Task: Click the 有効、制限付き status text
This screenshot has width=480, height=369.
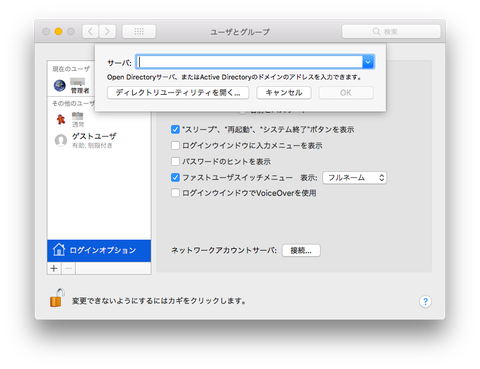Action: click(92, 145)
